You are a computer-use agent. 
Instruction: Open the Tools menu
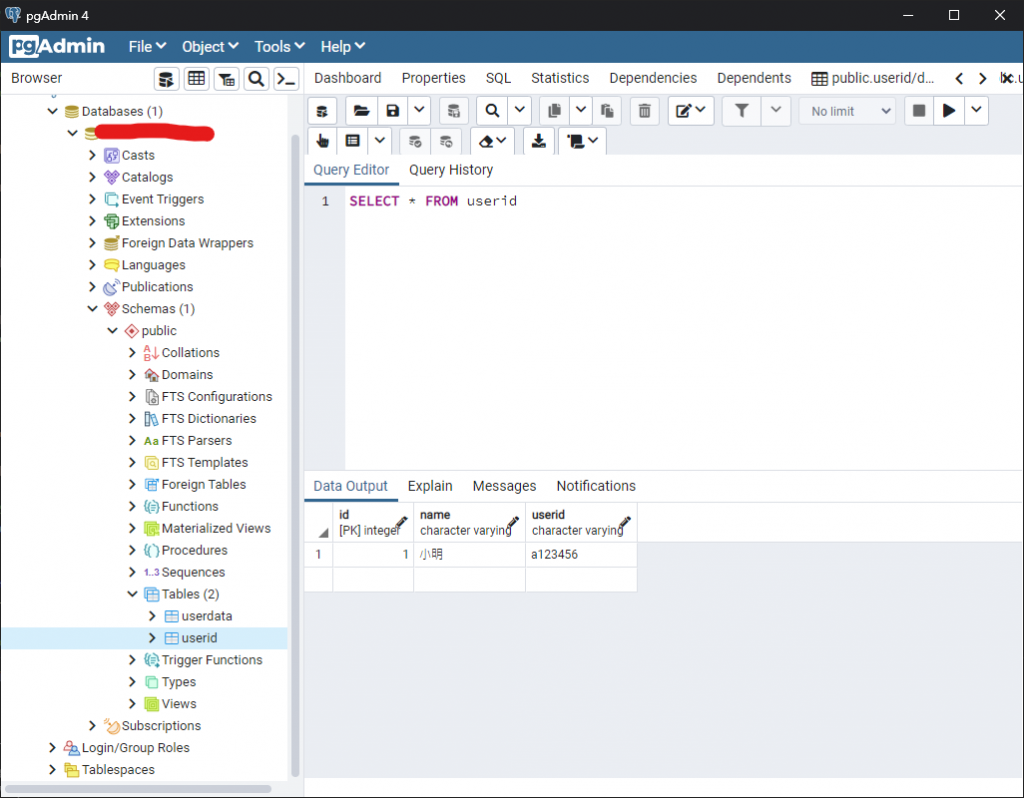pos(280,47)
